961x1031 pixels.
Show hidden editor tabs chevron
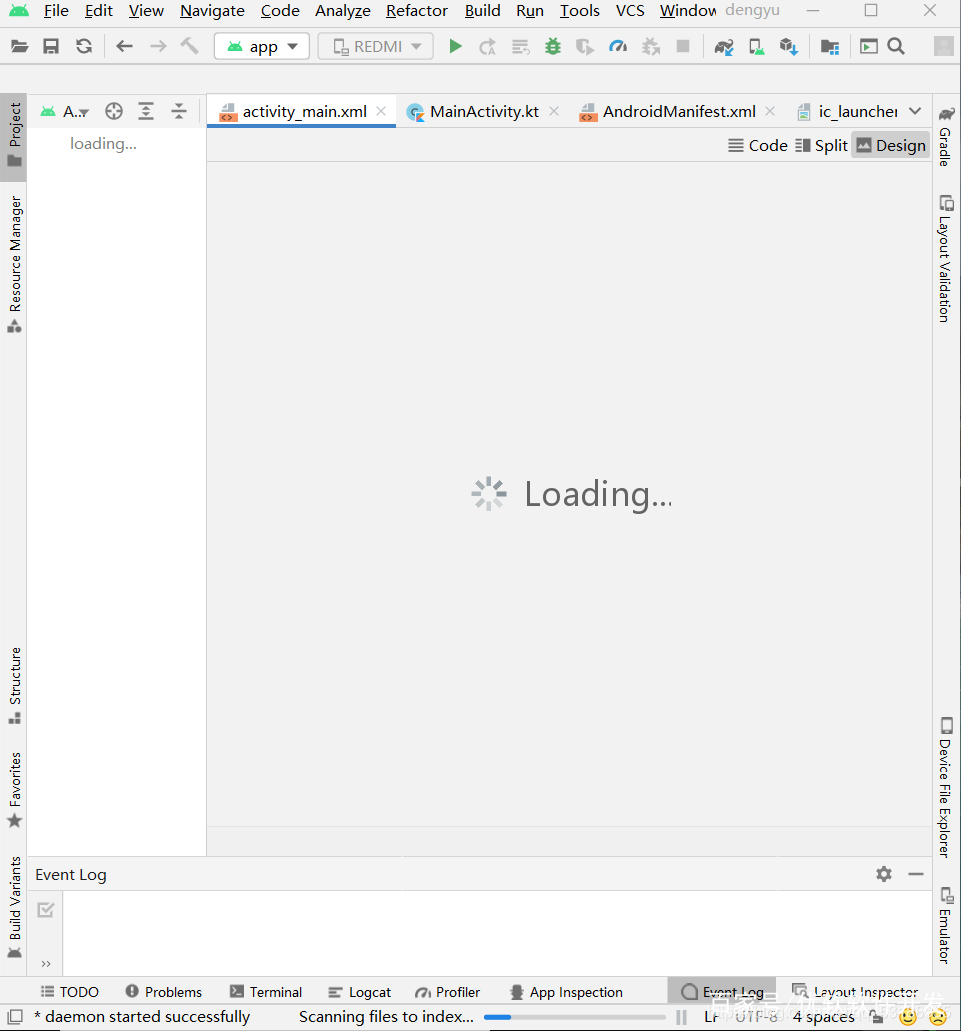point(915,111)
